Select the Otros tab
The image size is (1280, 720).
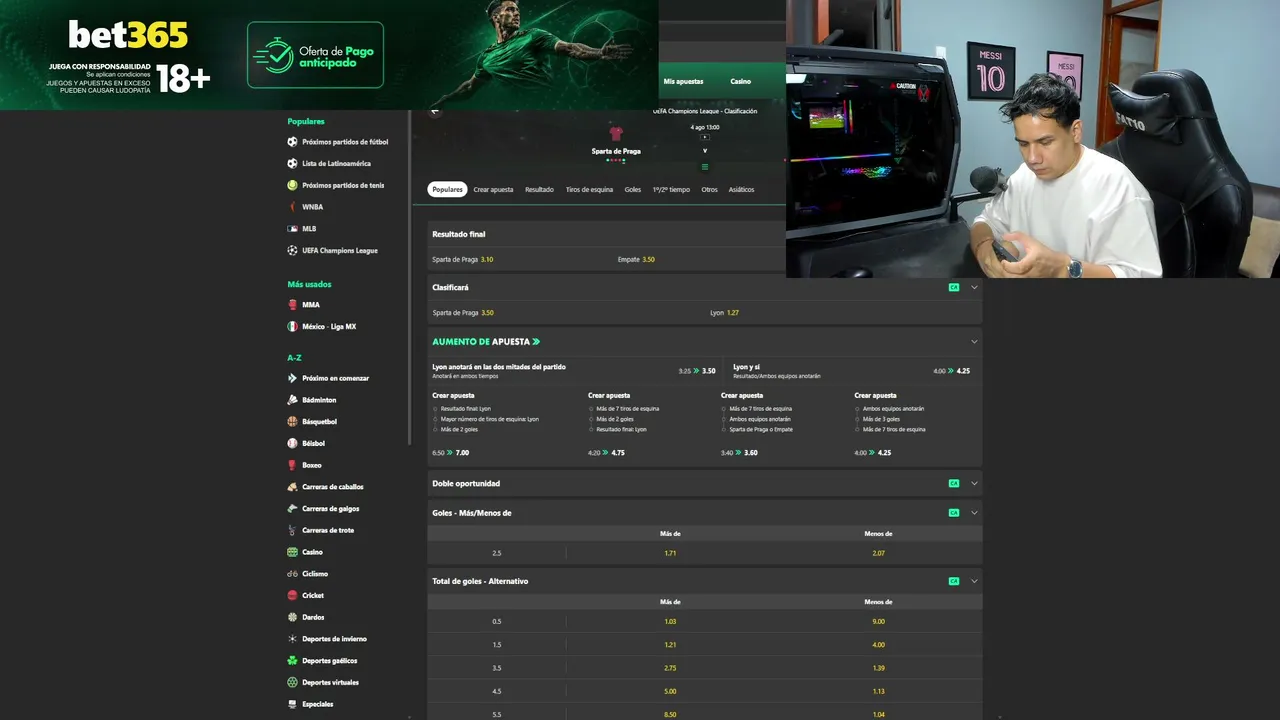[x=709, y=189]
